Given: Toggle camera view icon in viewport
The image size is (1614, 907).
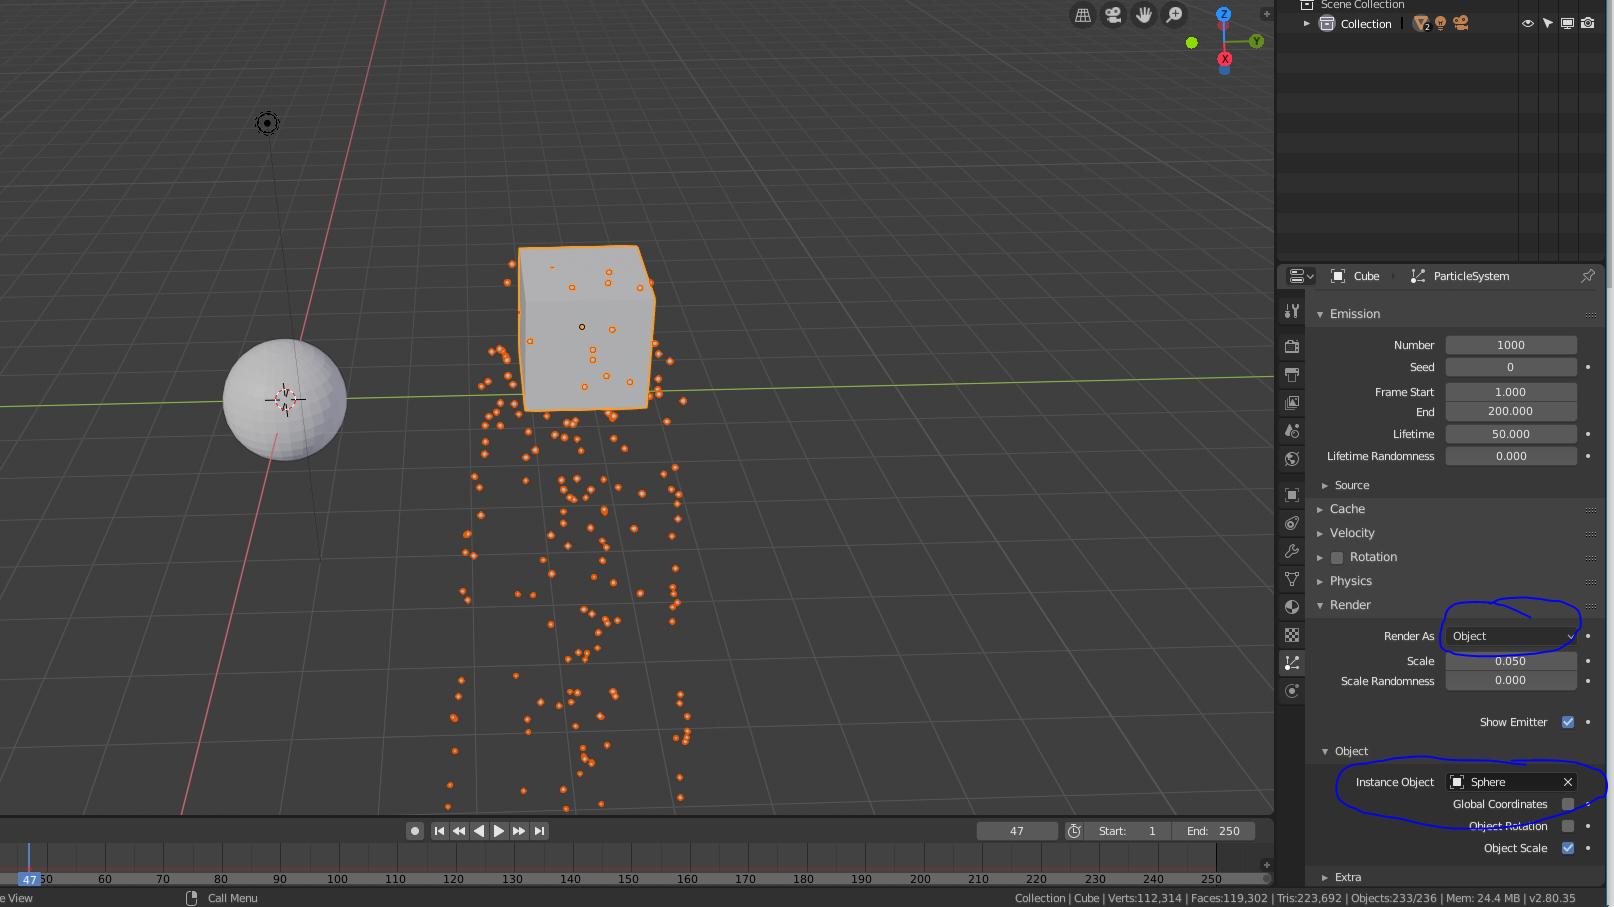Looking at the screenshot, I should point(1113,15).
